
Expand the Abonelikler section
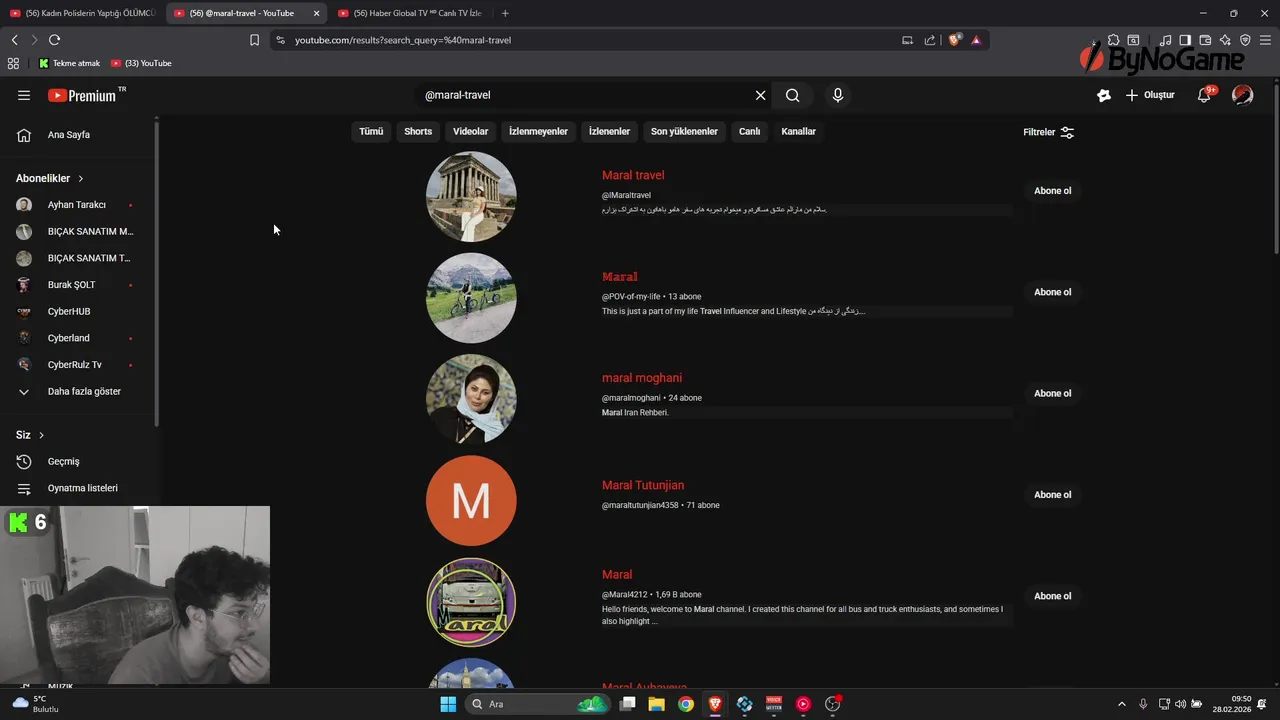(50, 178)
